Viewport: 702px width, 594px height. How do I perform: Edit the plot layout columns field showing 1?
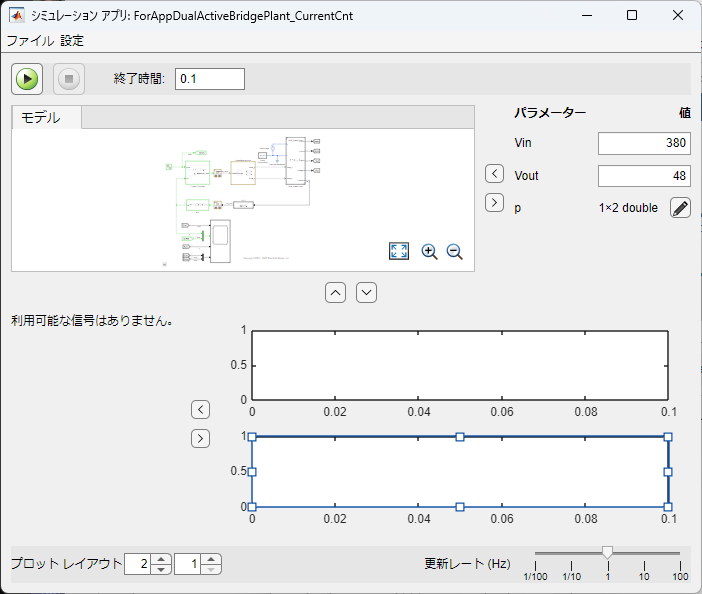pyautogui.click(x=188, y=564)
